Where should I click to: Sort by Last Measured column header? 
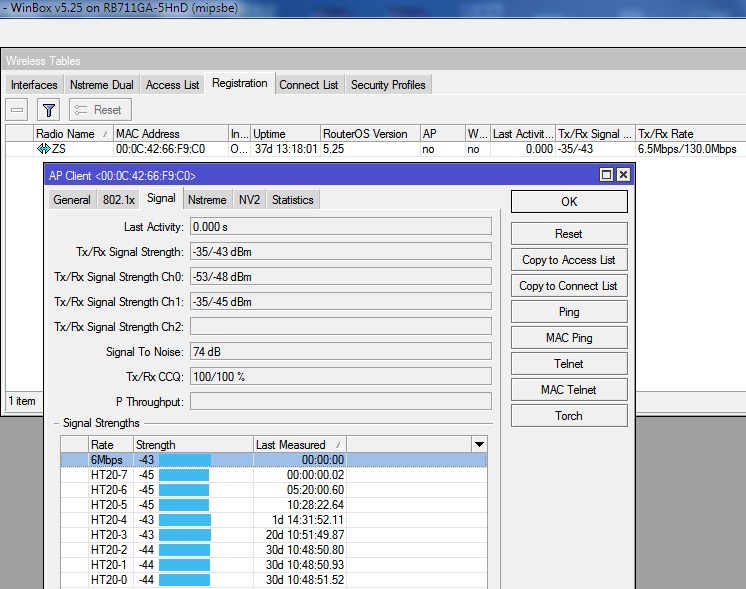[299, 444]
